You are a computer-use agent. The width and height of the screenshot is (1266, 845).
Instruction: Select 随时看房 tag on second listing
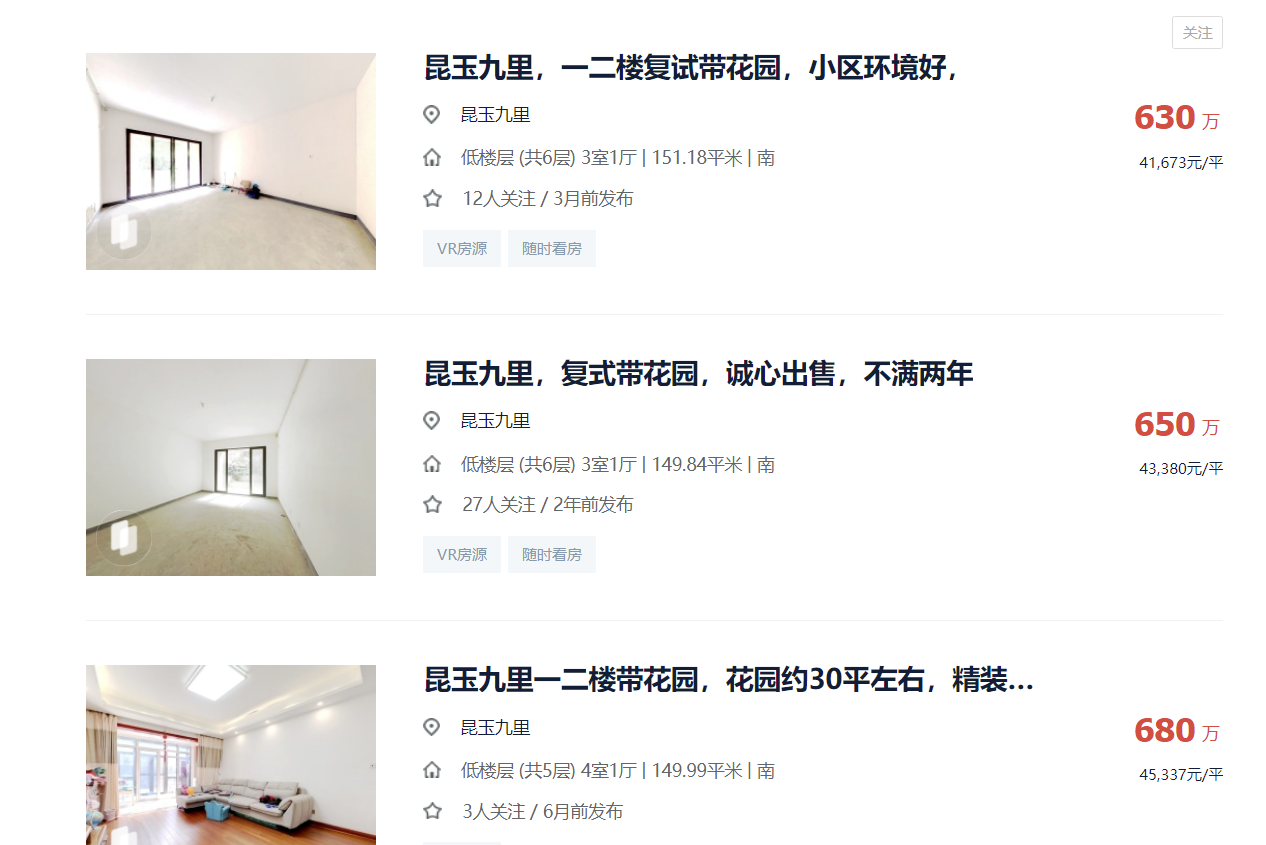[552, 554]
